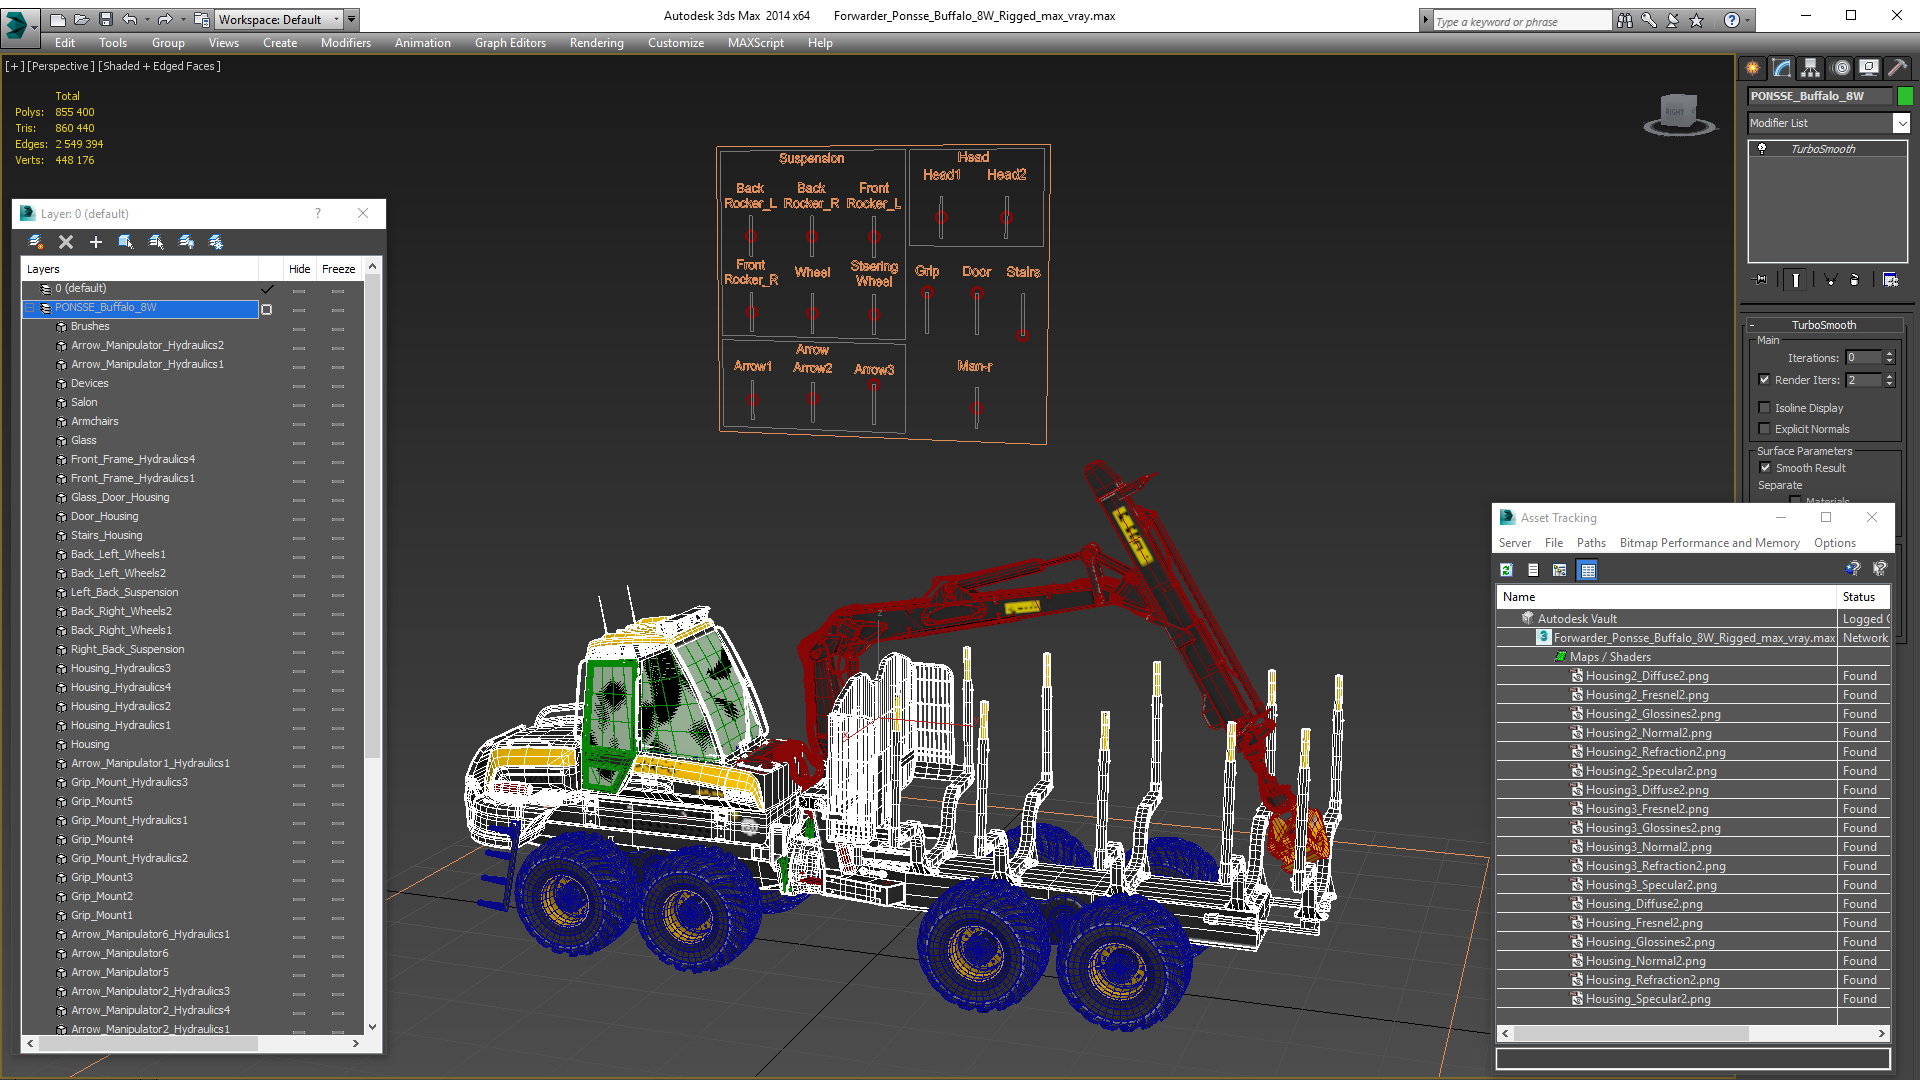This screenshot has height=1080, width=1920.
Task: Enable the Explicit Normals checkbox
Action: pyautogui.click(x=1765, y=429)
